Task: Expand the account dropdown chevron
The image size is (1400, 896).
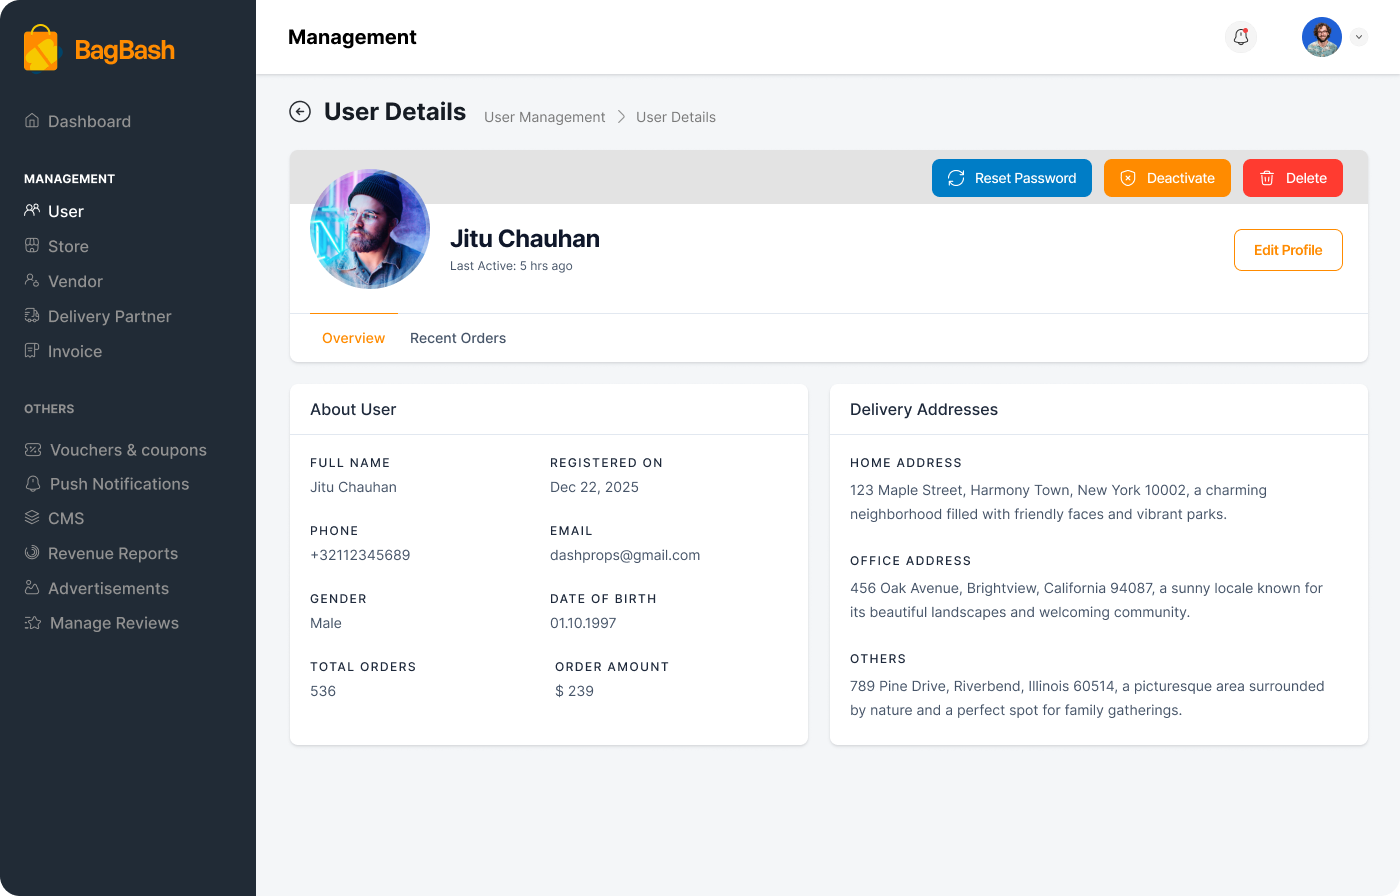Action: point(1358,37)
